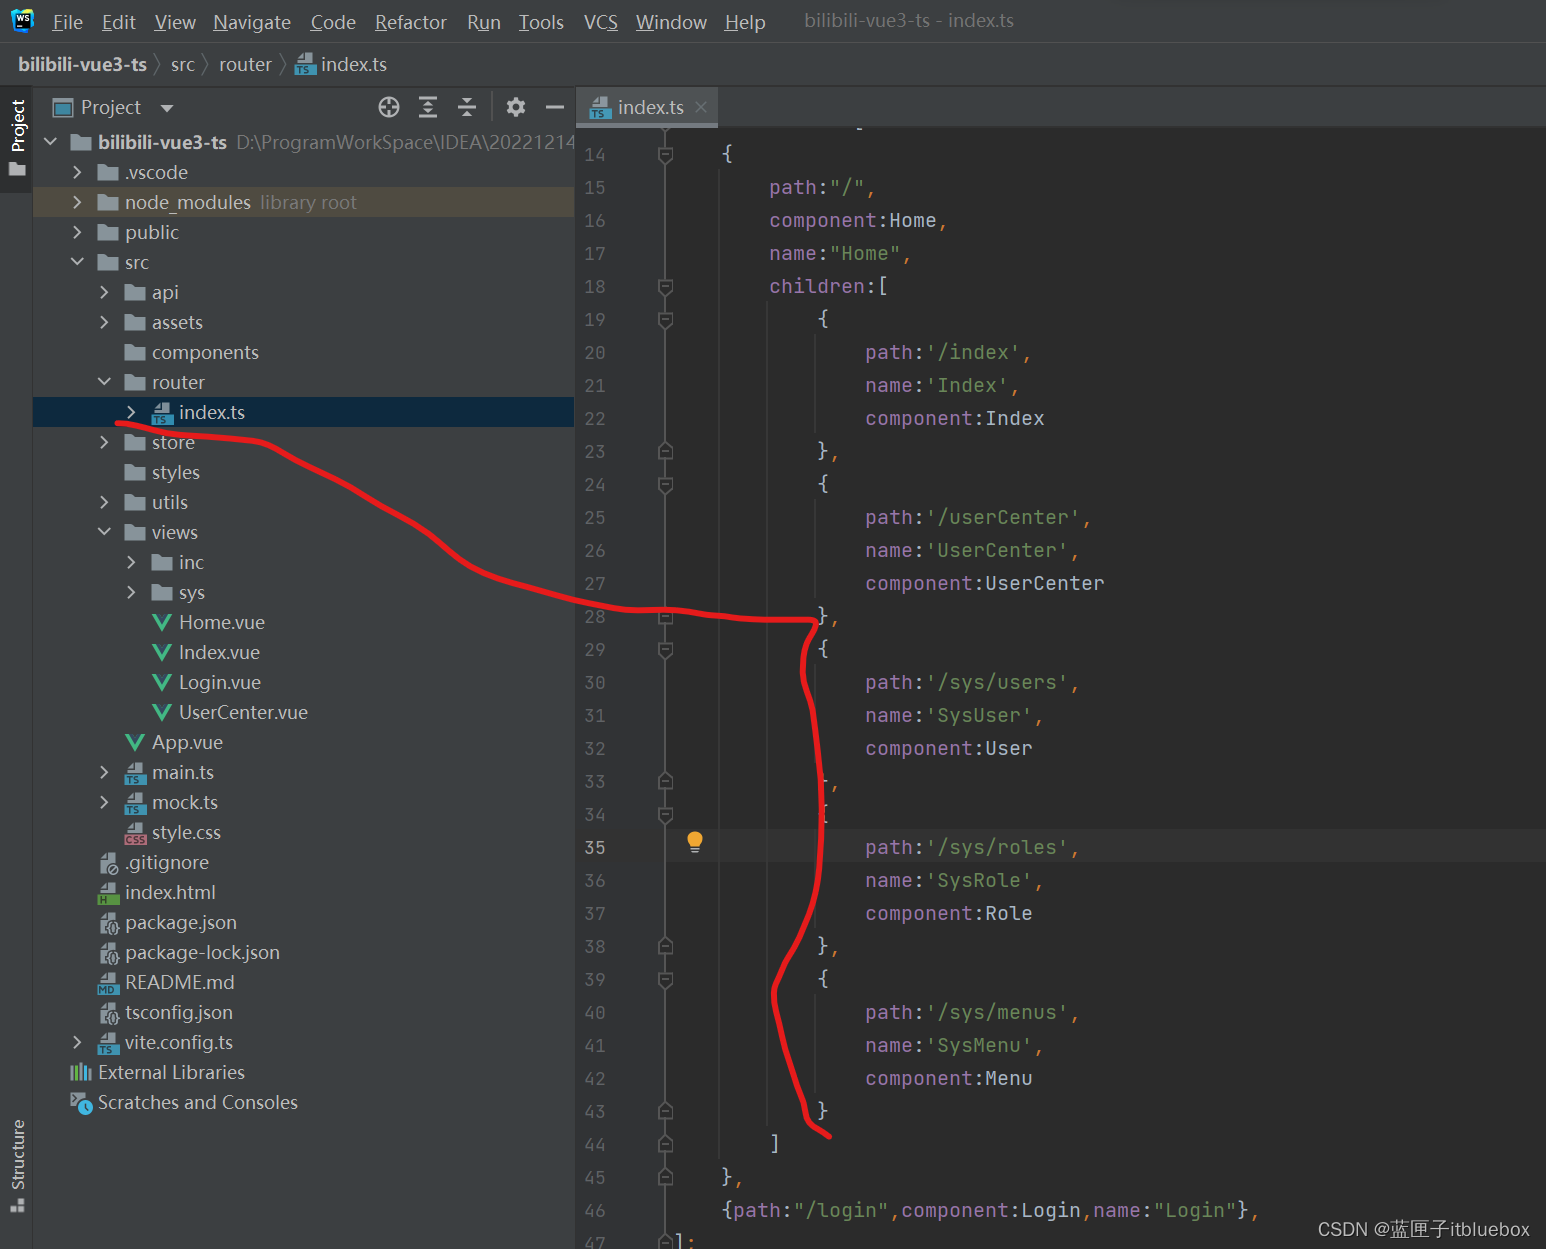1546x1249 pixels.
Task: Open the Home.vue file
Action: pyautogui.click(x=221, y=622)
